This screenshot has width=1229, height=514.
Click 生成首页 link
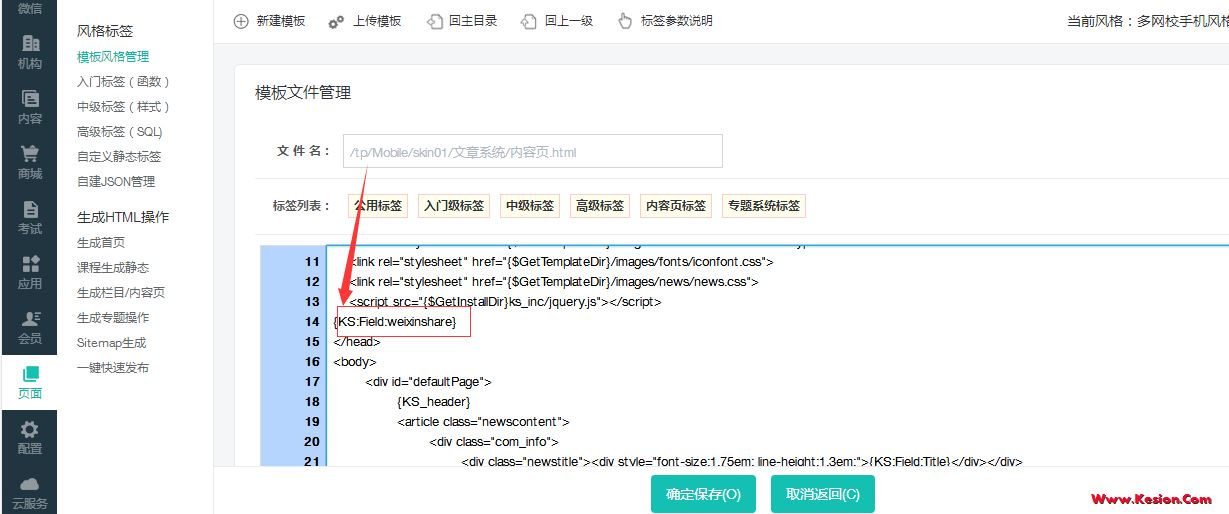101,243
